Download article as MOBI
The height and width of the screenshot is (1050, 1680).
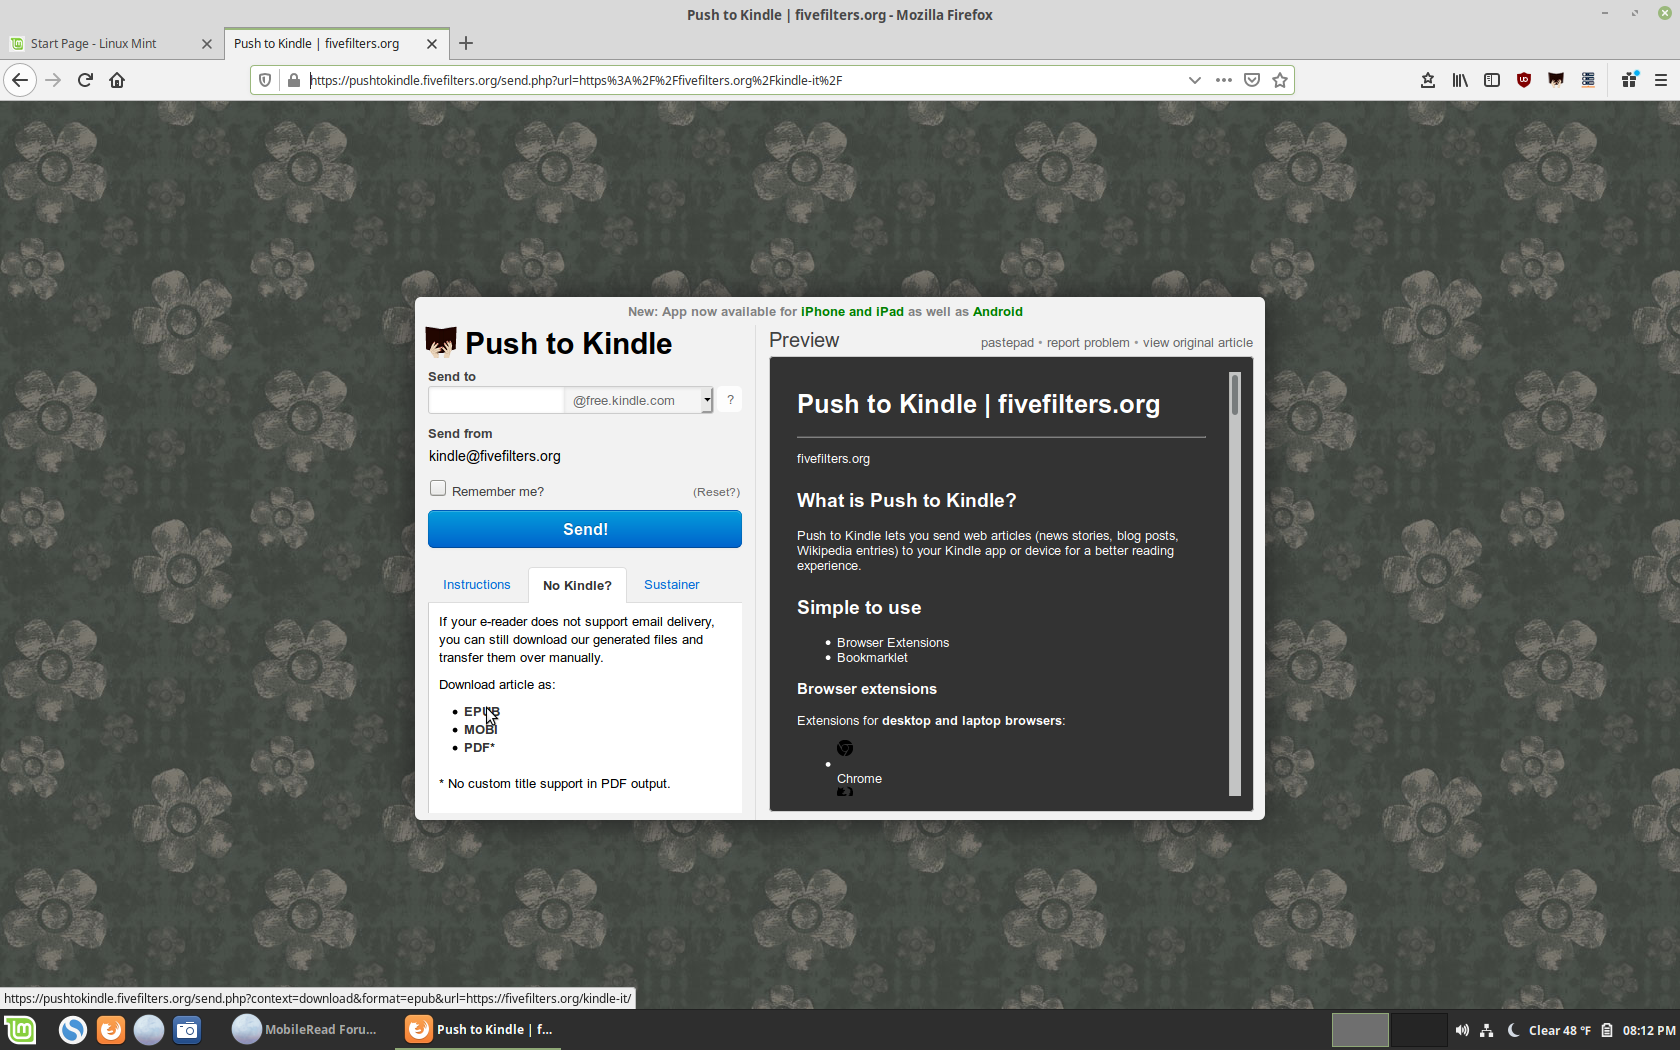pos(481,730)
